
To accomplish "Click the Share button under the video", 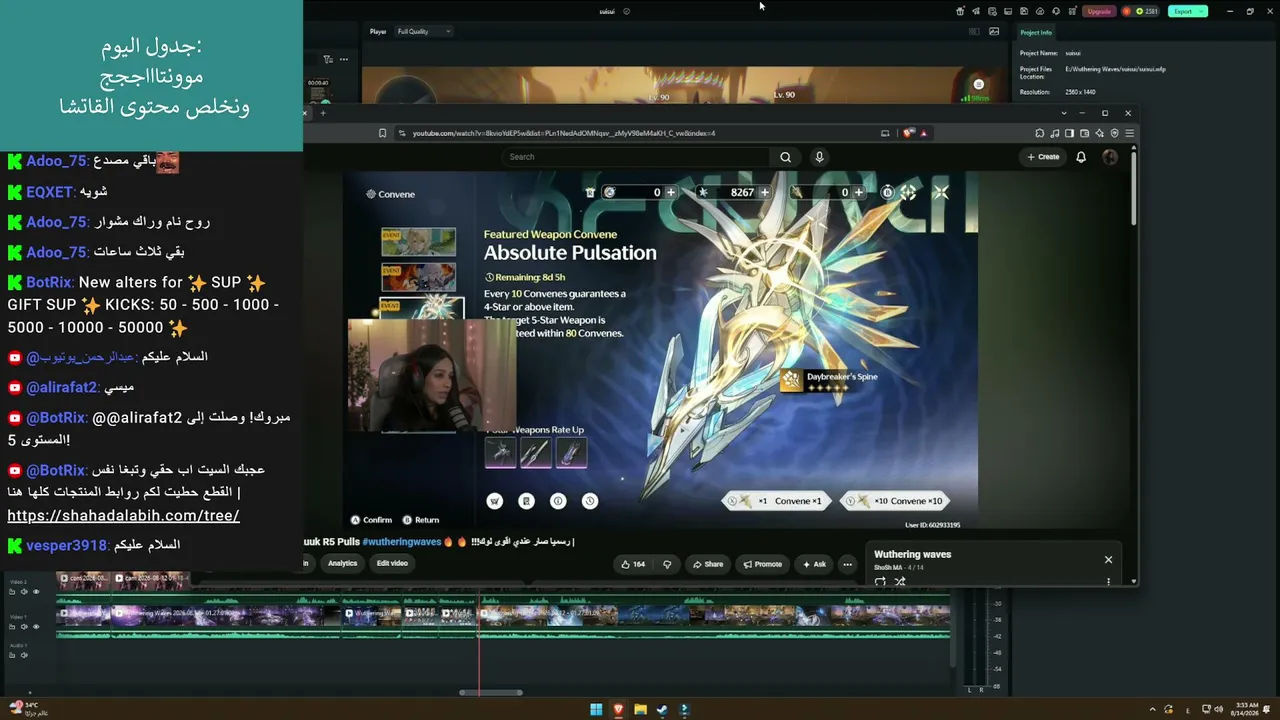I will click(x=708, y=564).
